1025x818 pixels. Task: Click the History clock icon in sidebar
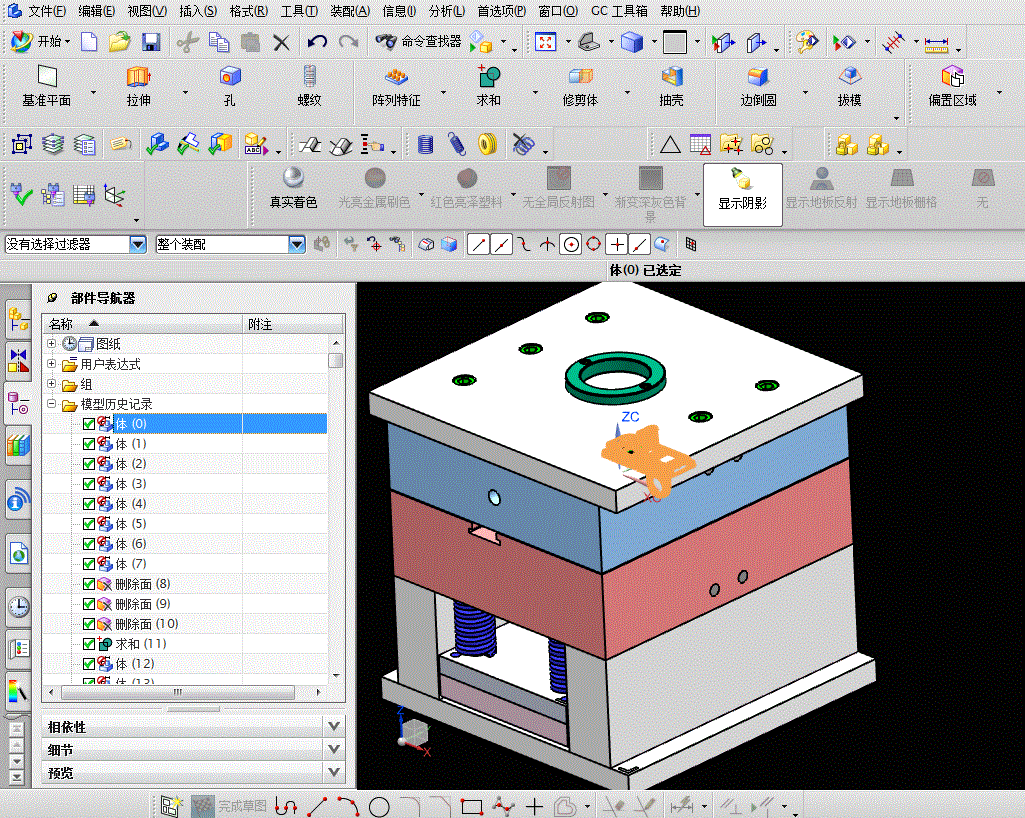[18, 606]
